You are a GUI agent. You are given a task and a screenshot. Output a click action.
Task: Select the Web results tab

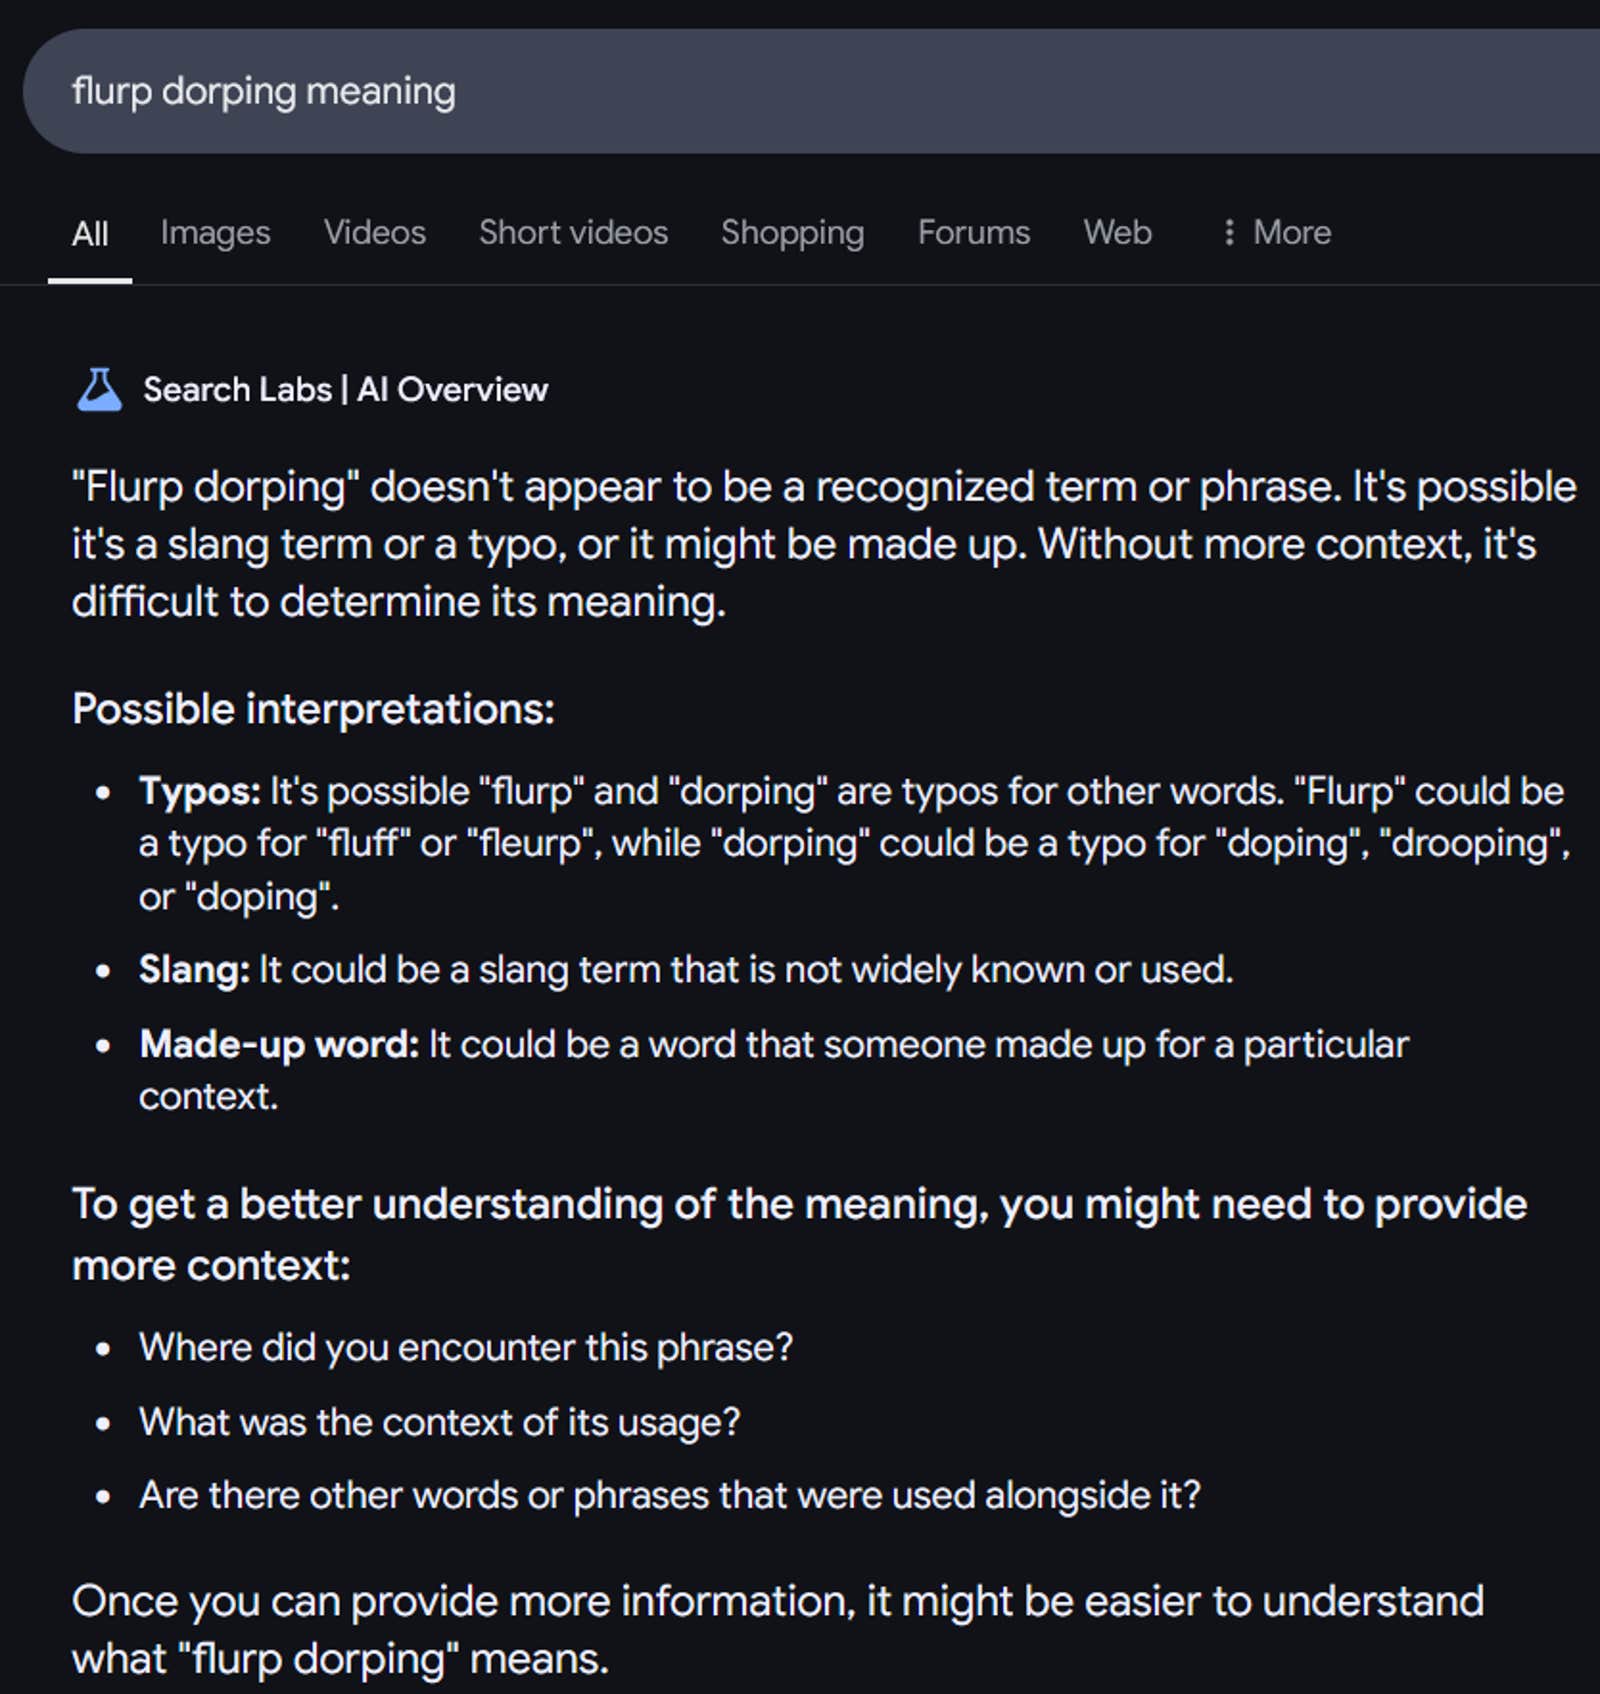click(x=1117, y=233)
